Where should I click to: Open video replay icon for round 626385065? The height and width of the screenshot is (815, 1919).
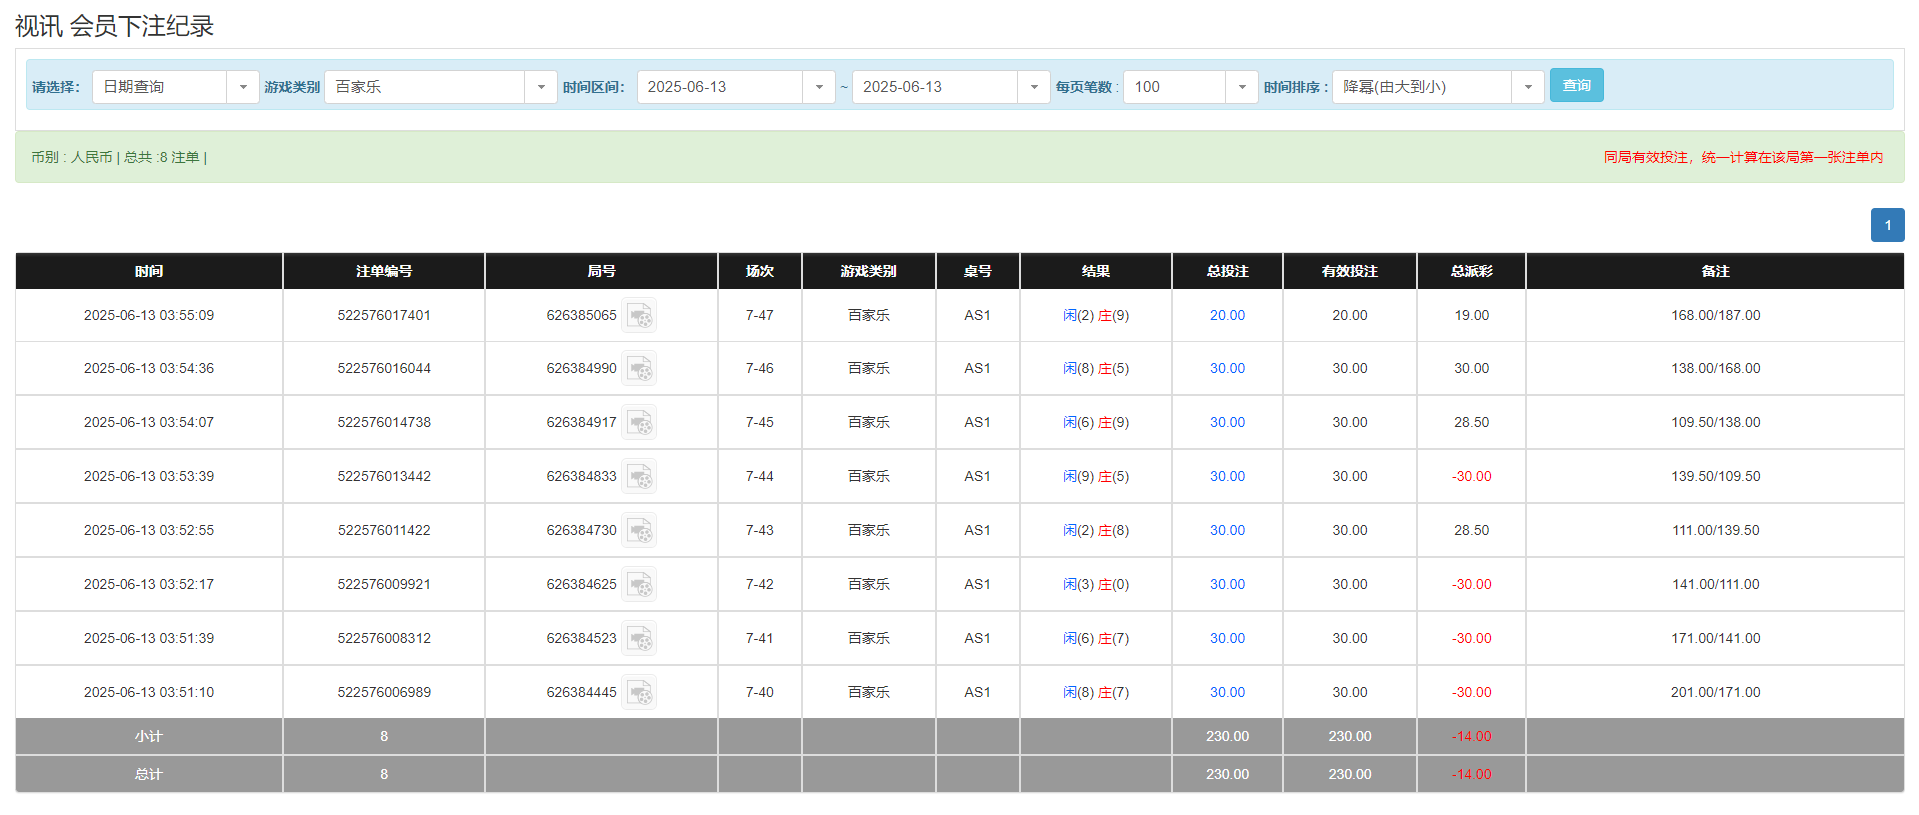pyautogui.click(x=639, y=316)
